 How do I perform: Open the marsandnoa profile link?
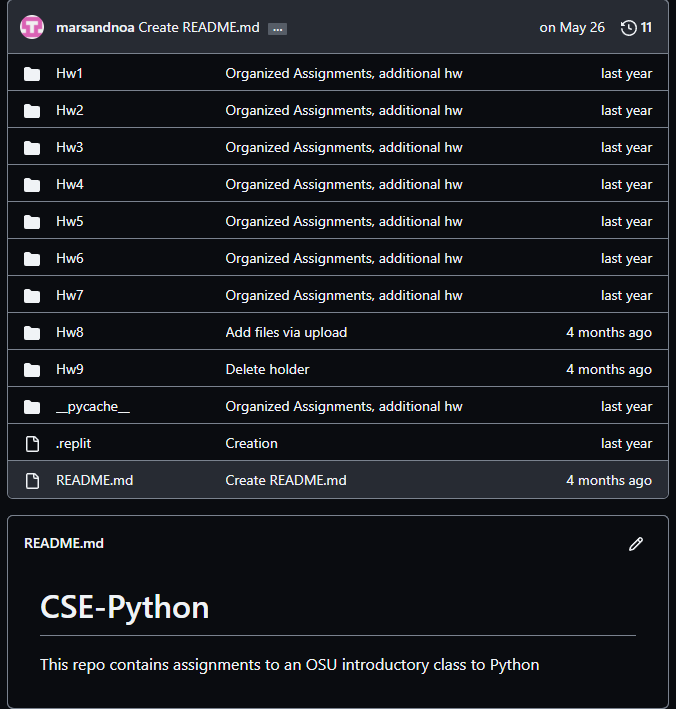[95, 27]
